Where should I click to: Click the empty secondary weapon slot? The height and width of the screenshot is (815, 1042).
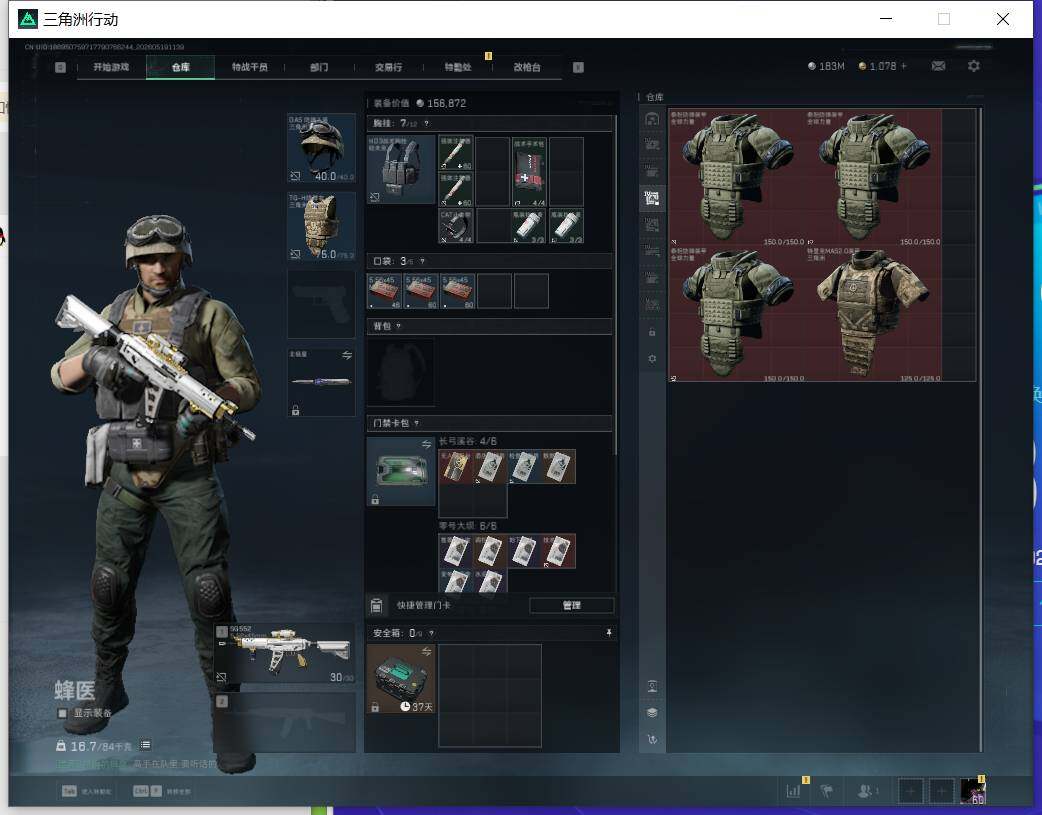[x=285, y=722]
